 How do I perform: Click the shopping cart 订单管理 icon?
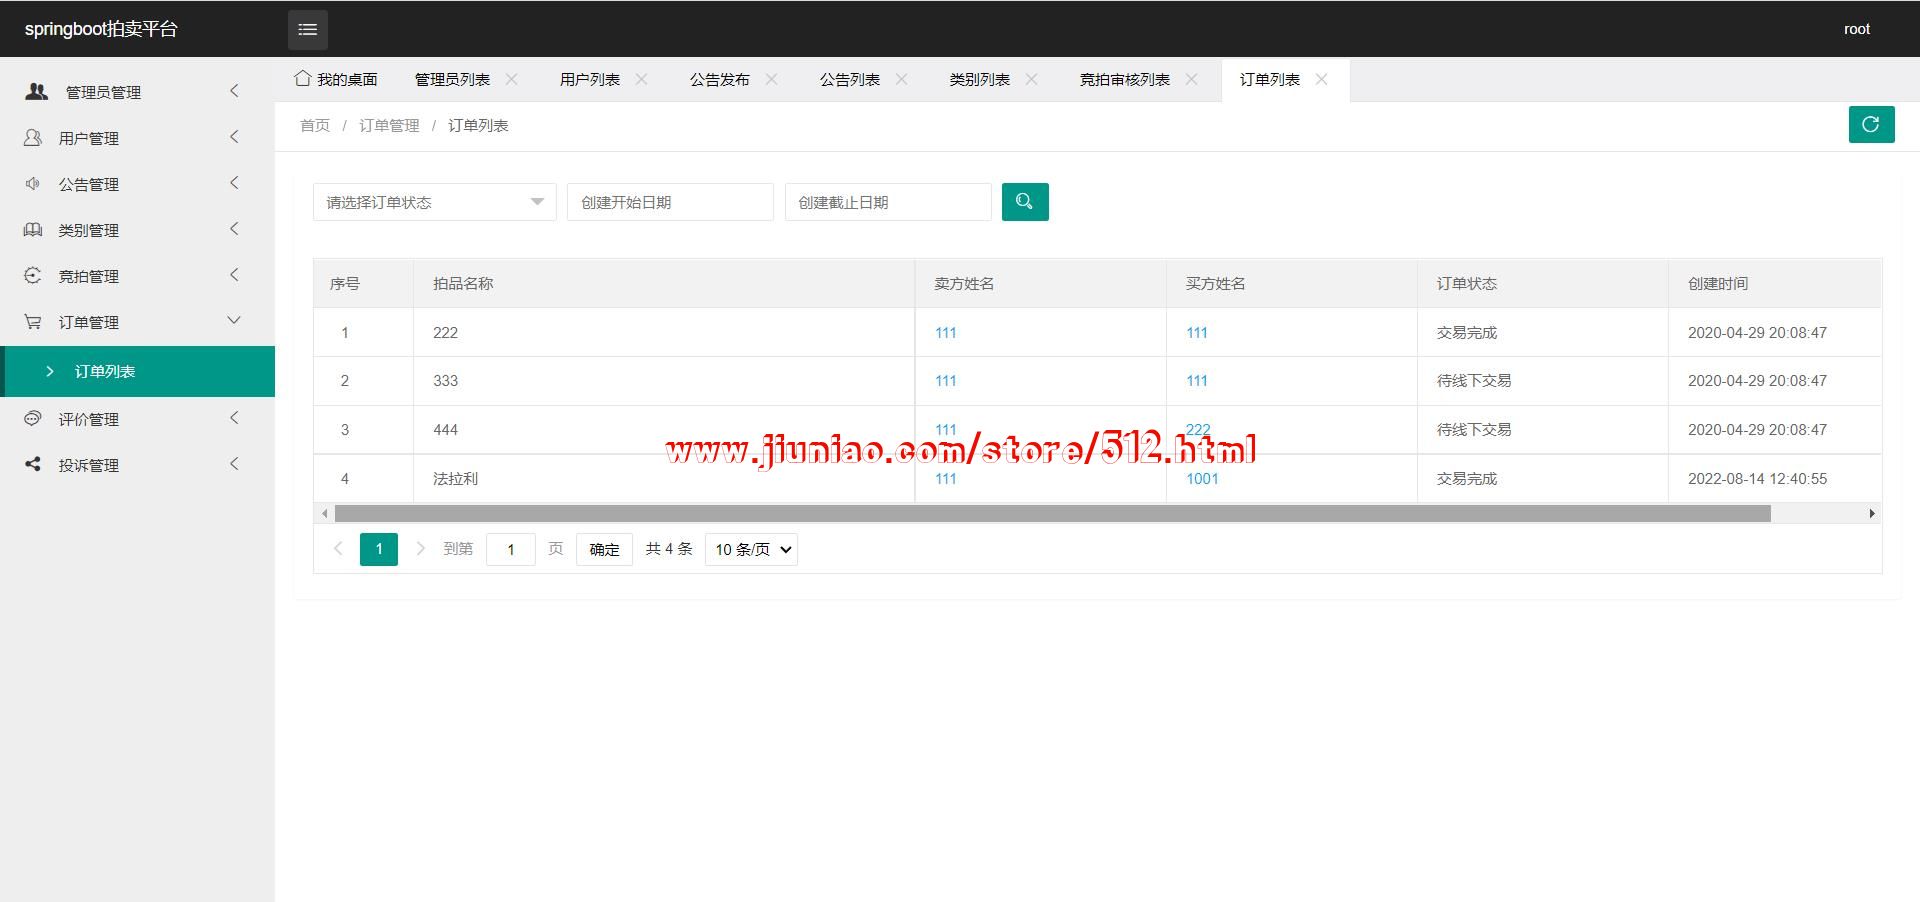pyautogui.click(x=33, y=322)
